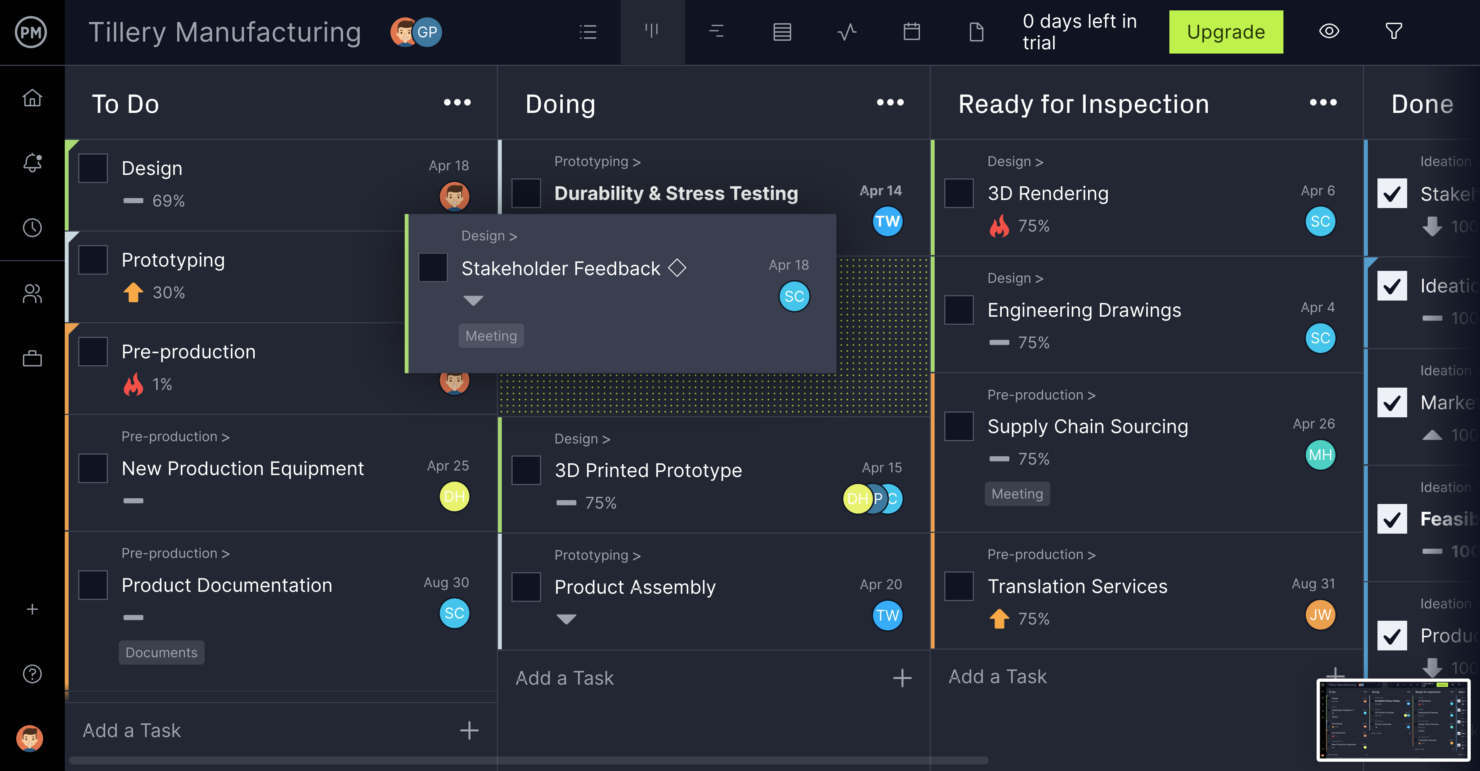Switch to Gantt view icon

717,32
